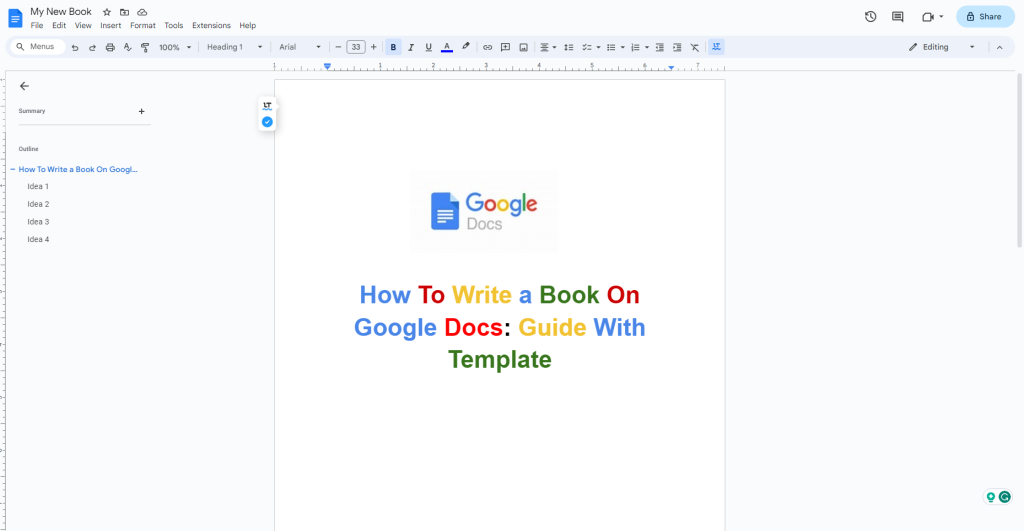Activate the Paint format tool

pos(145,47)
